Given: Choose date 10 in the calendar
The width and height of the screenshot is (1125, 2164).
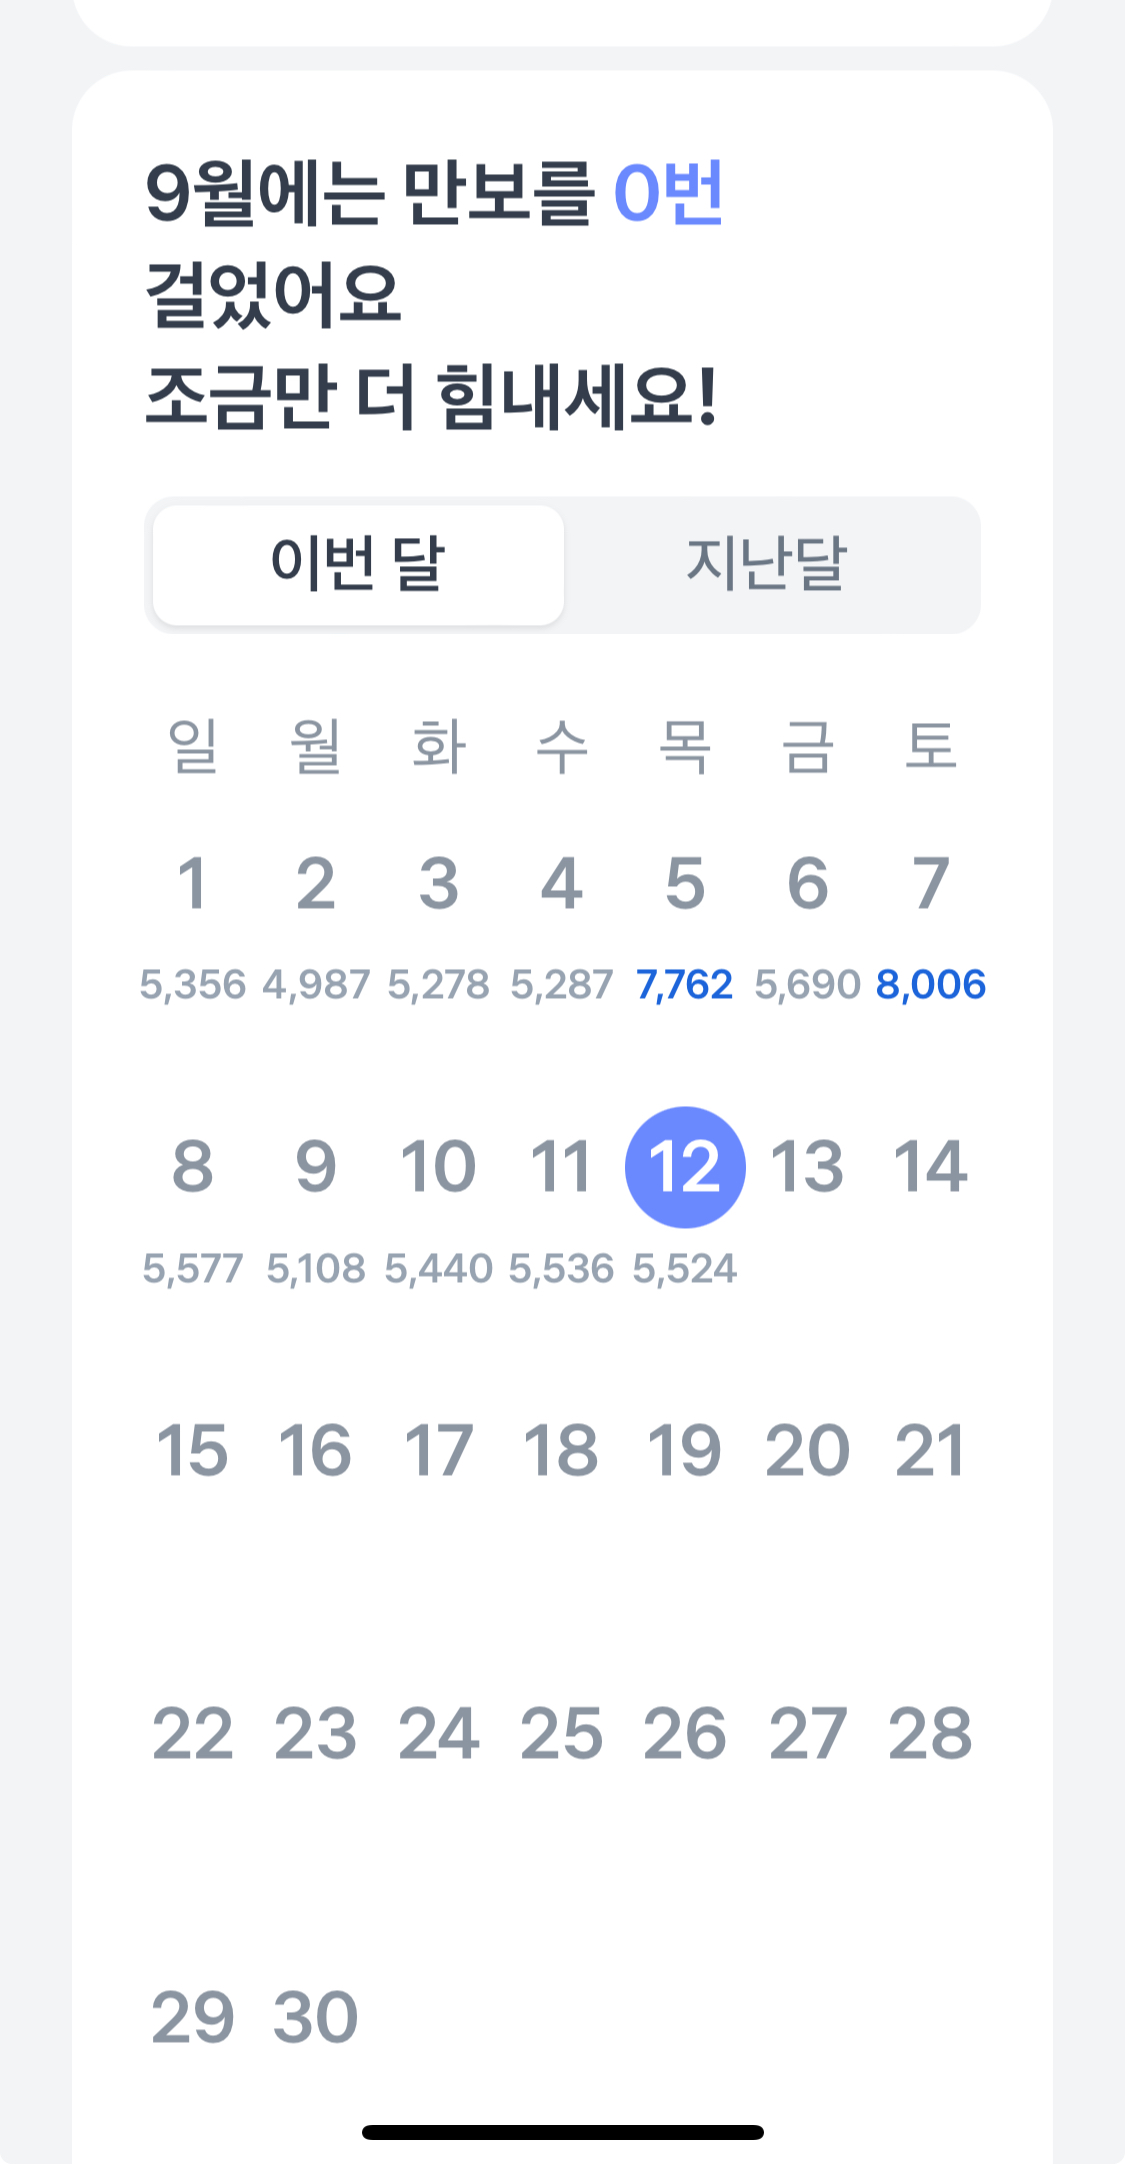Looking at the screenshot, I should tap(438, 1167).
